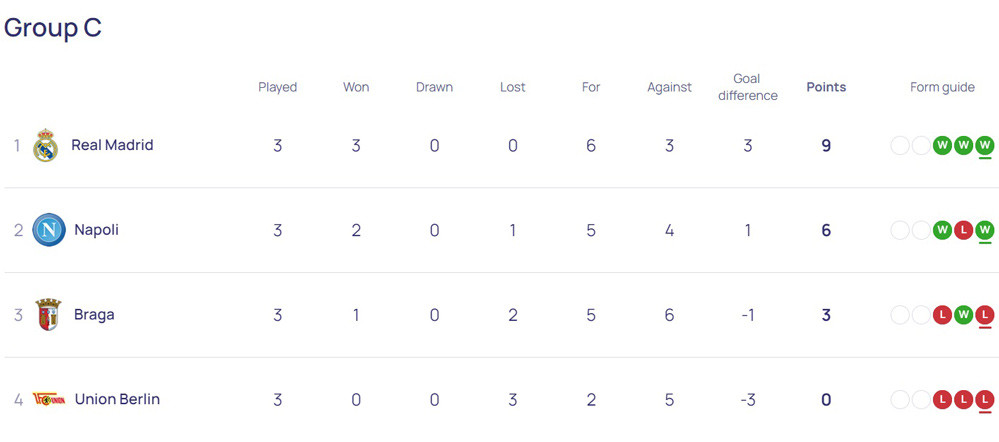Open the Union Berlin team link
Screen dimensions: 999x442
tap(117, 400)
